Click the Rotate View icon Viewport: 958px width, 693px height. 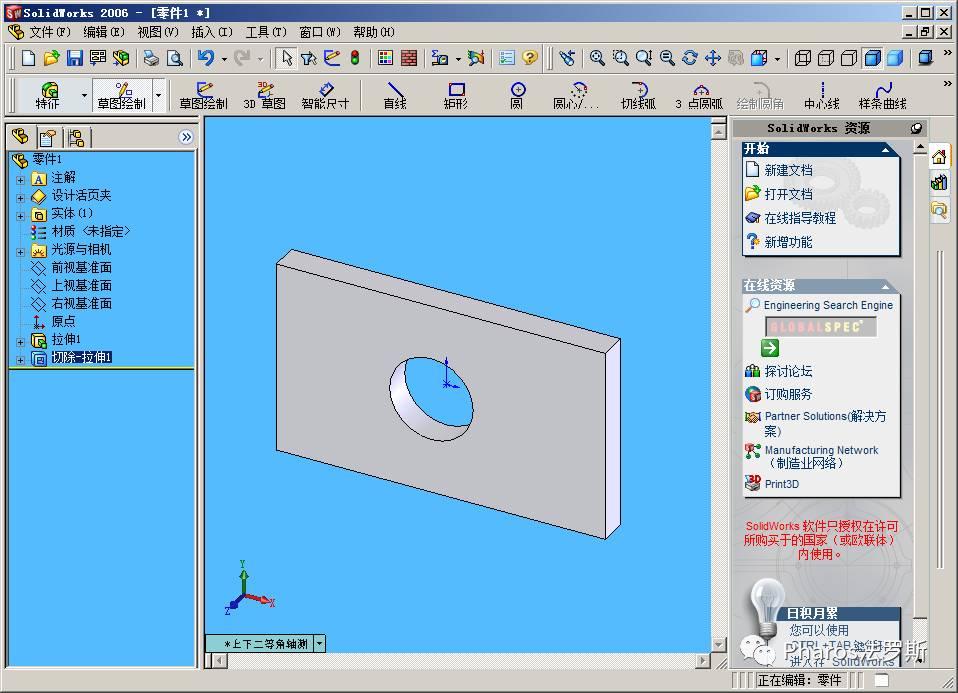pos(690,58)
